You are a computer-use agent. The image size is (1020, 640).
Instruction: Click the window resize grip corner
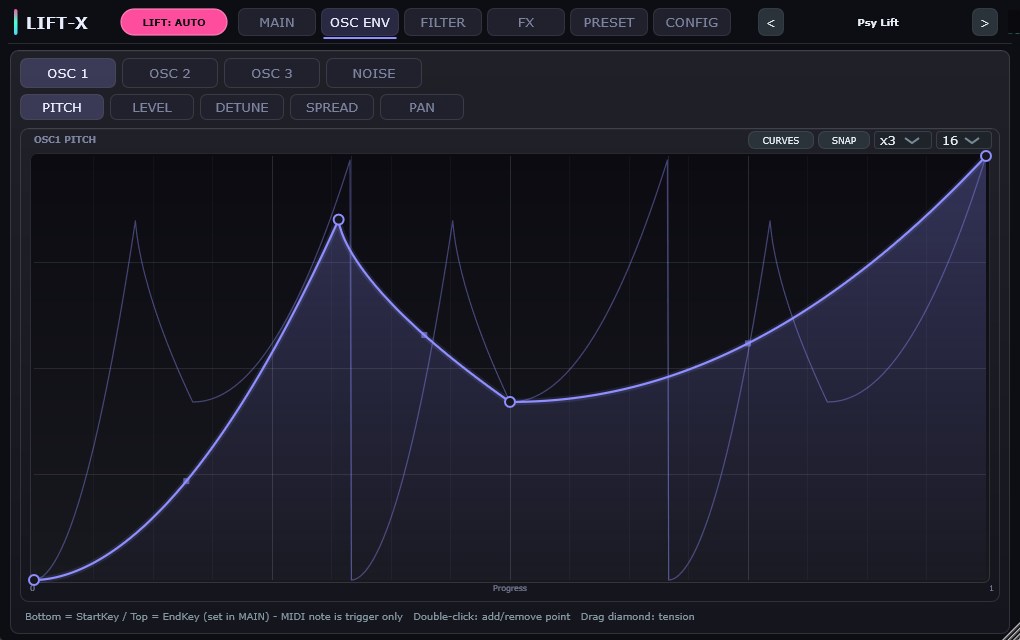click(x=1012, y=632)
